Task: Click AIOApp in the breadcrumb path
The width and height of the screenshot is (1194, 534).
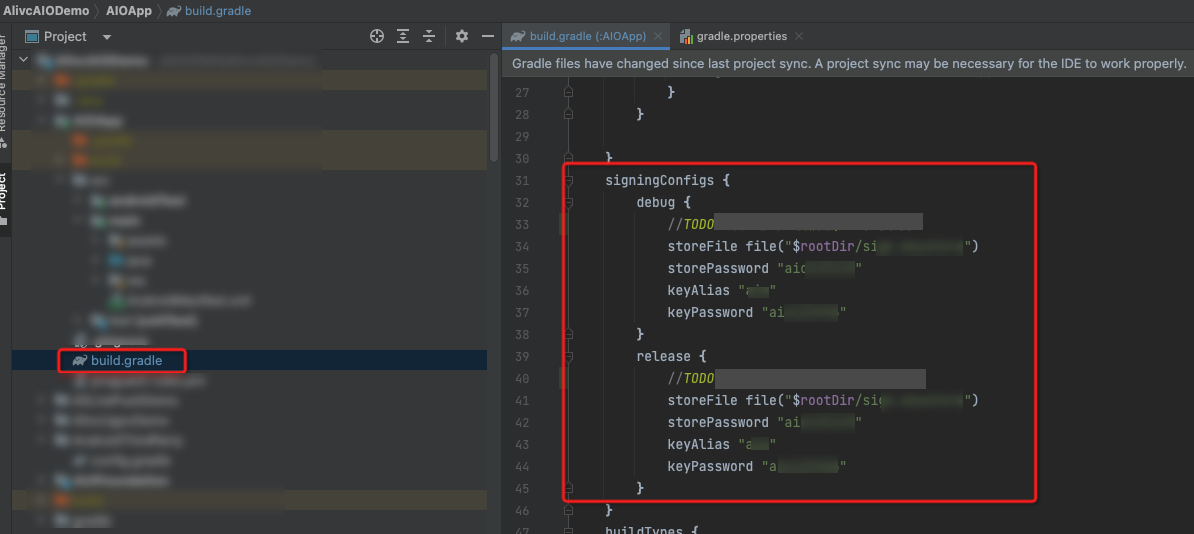Action: [x=128, y=11]
